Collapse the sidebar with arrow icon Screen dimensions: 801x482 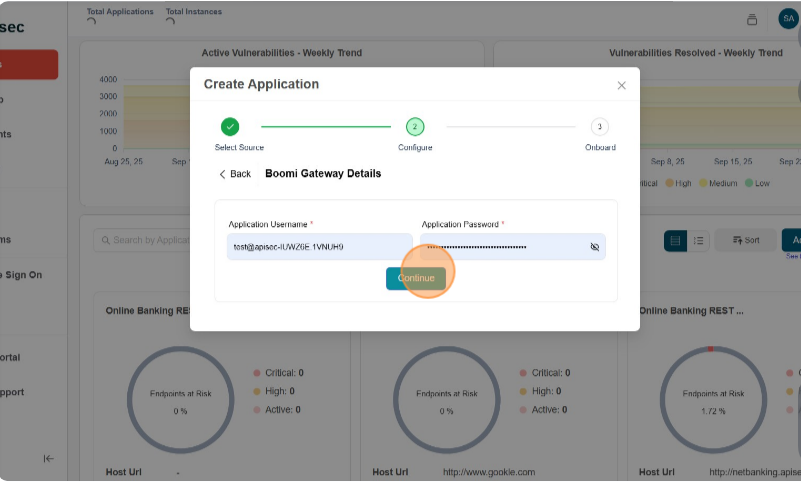(48, 458)
